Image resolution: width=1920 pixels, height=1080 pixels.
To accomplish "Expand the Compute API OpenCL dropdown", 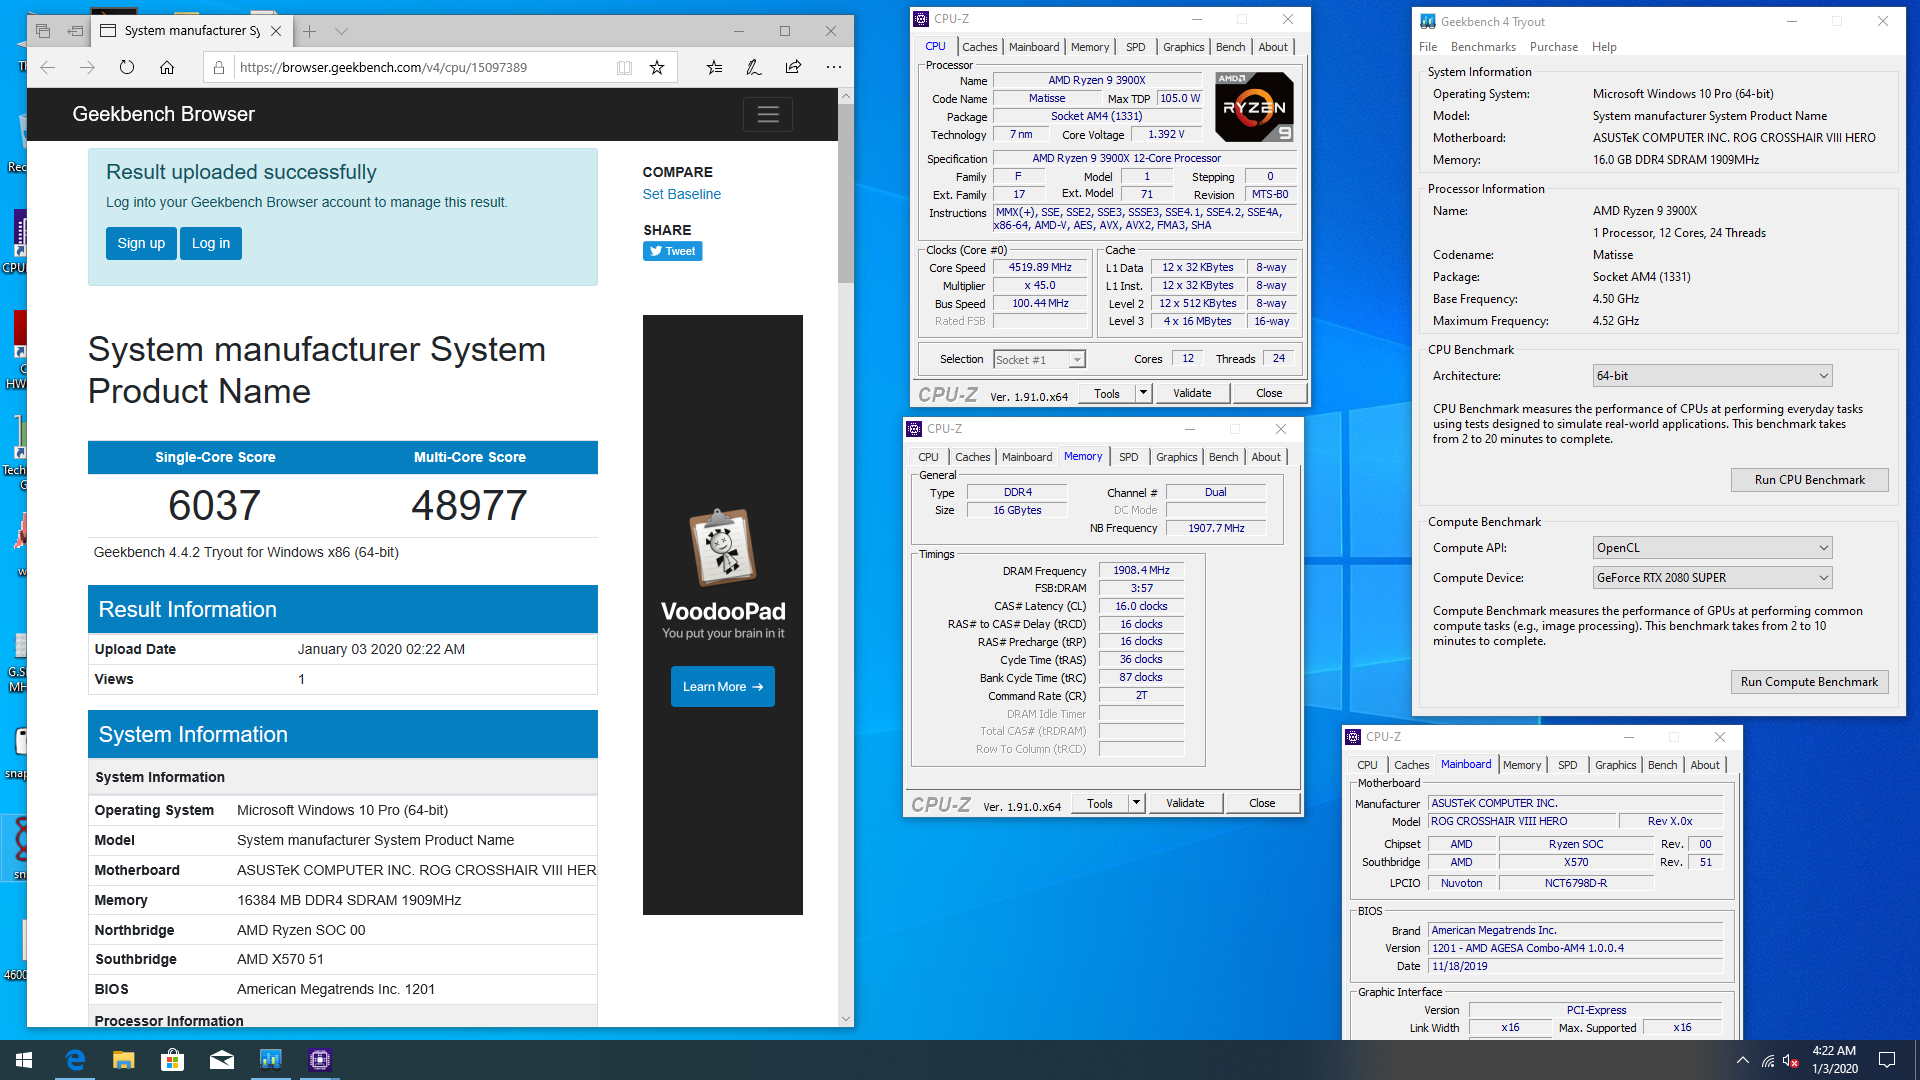I will pyautogui.click(x=1712, y=548).
